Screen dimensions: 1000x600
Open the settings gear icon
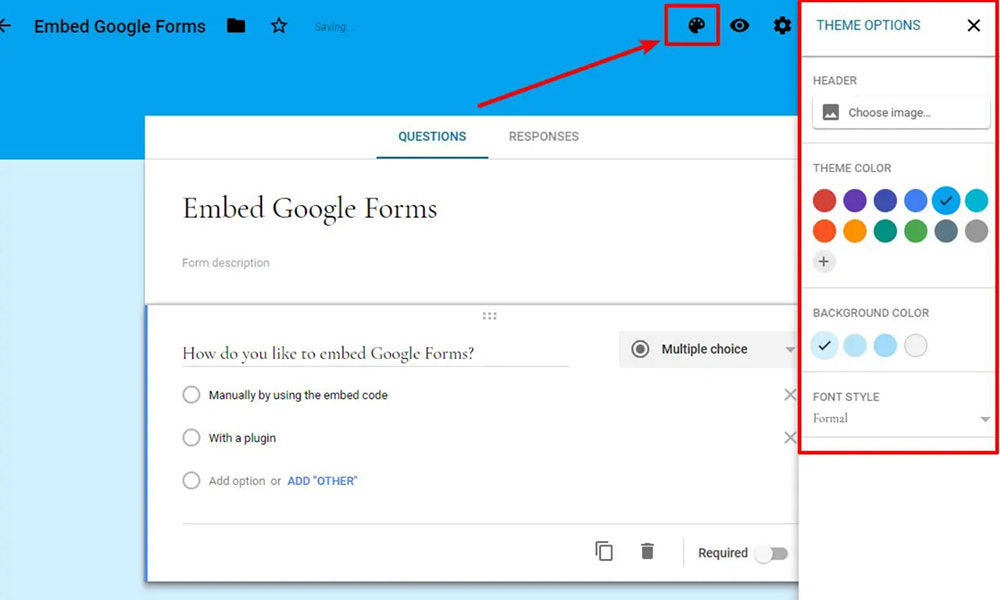click(782, 26)
